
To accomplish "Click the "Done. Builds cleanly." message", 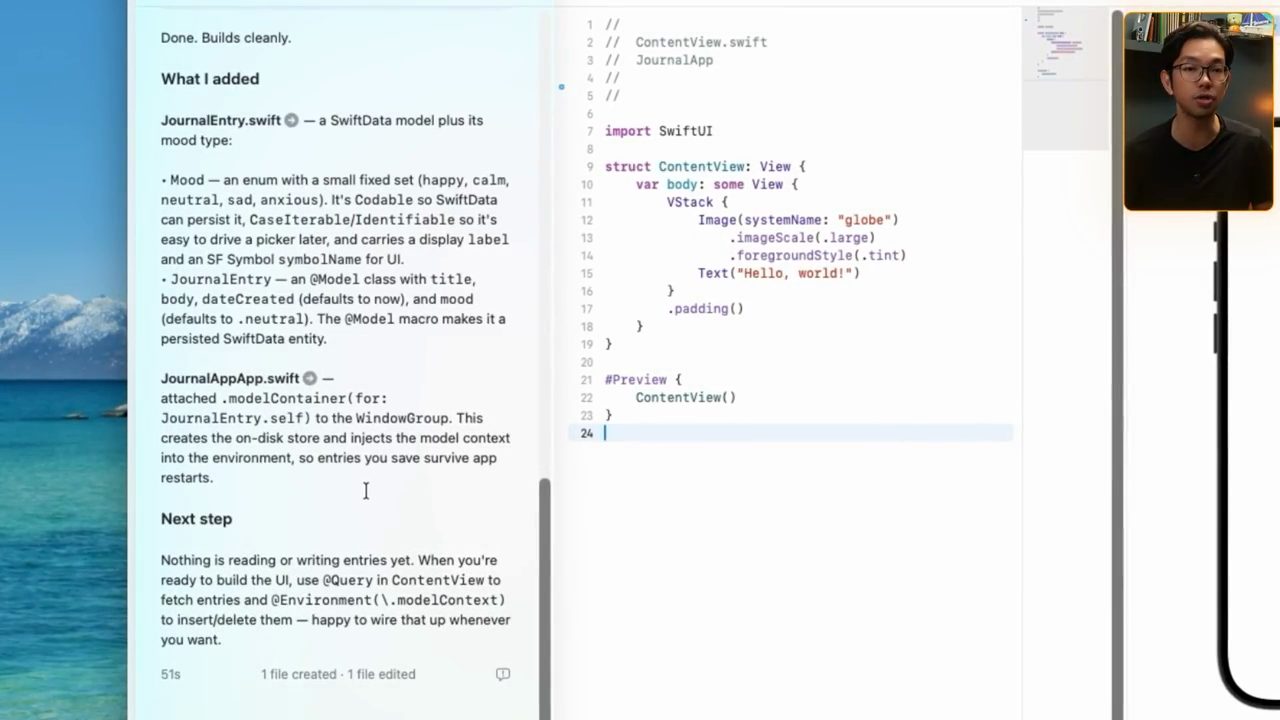I will point(226,38).
